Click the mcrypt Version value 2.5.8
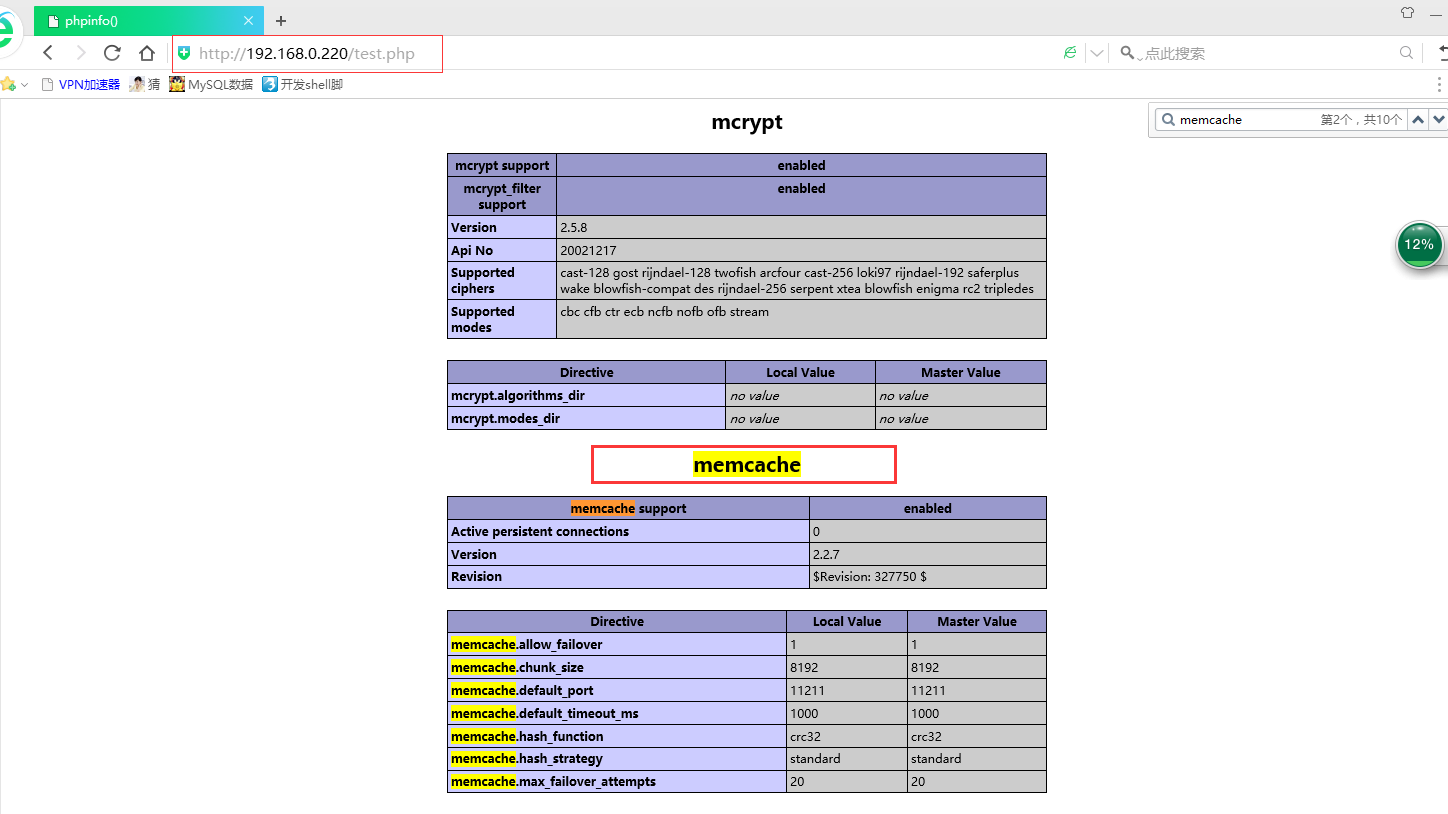 (x=573, y=227)
